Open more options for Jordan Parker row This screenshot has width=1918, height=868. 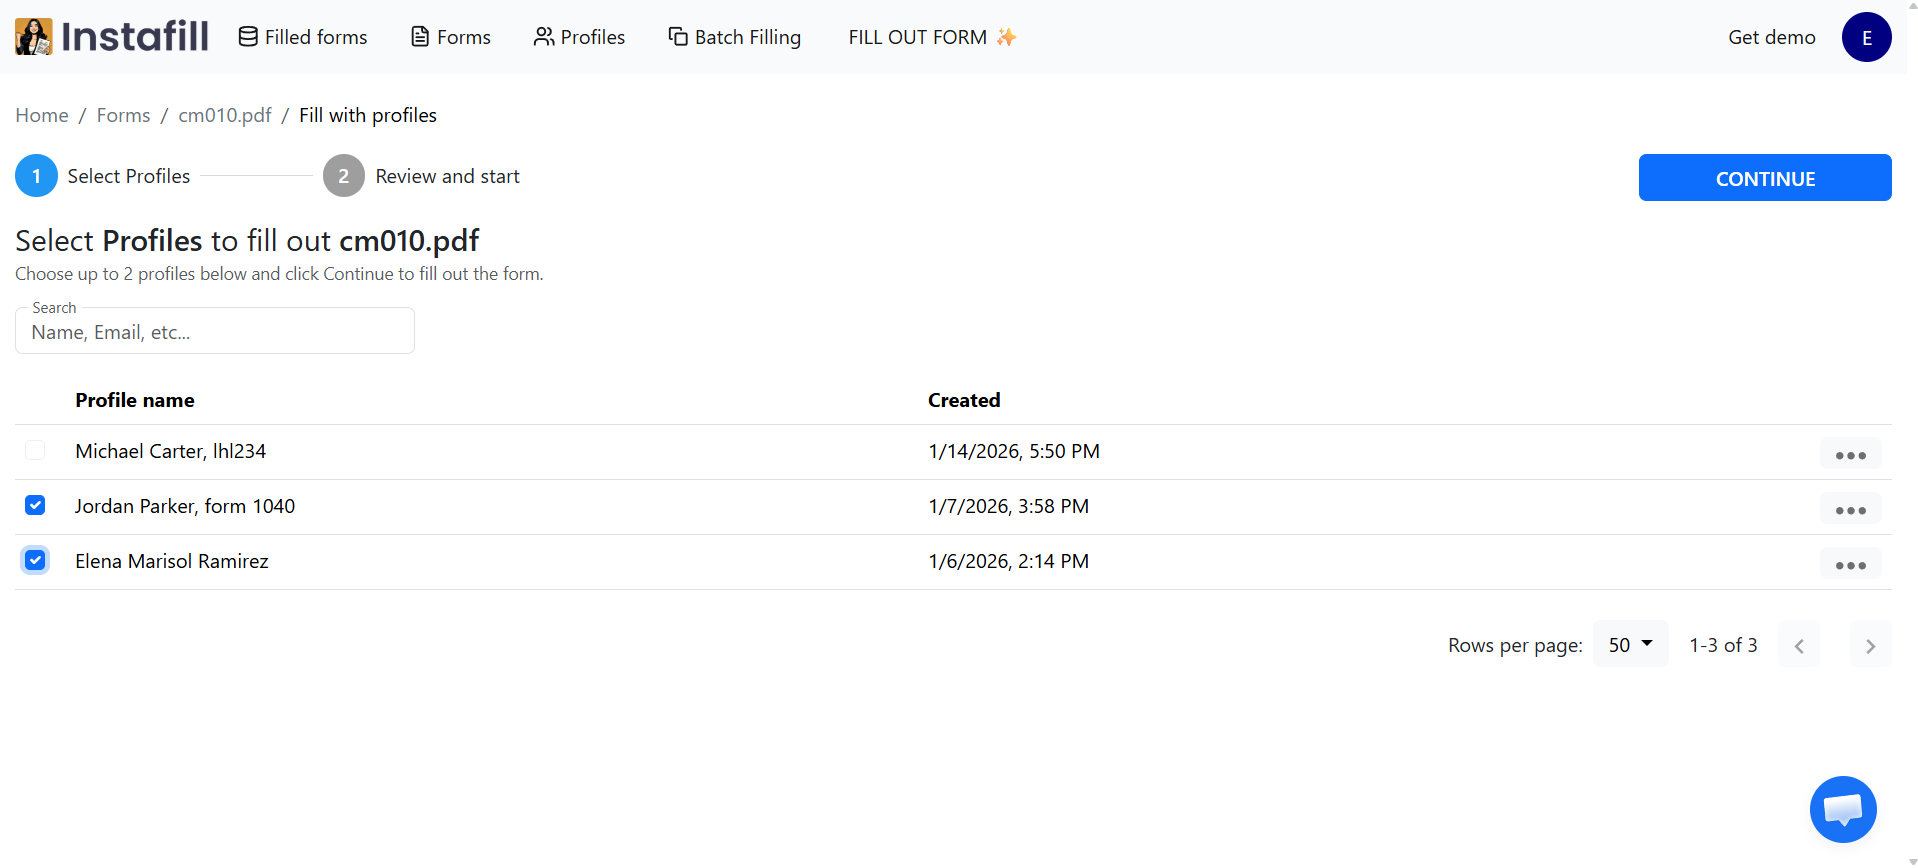1850,508
